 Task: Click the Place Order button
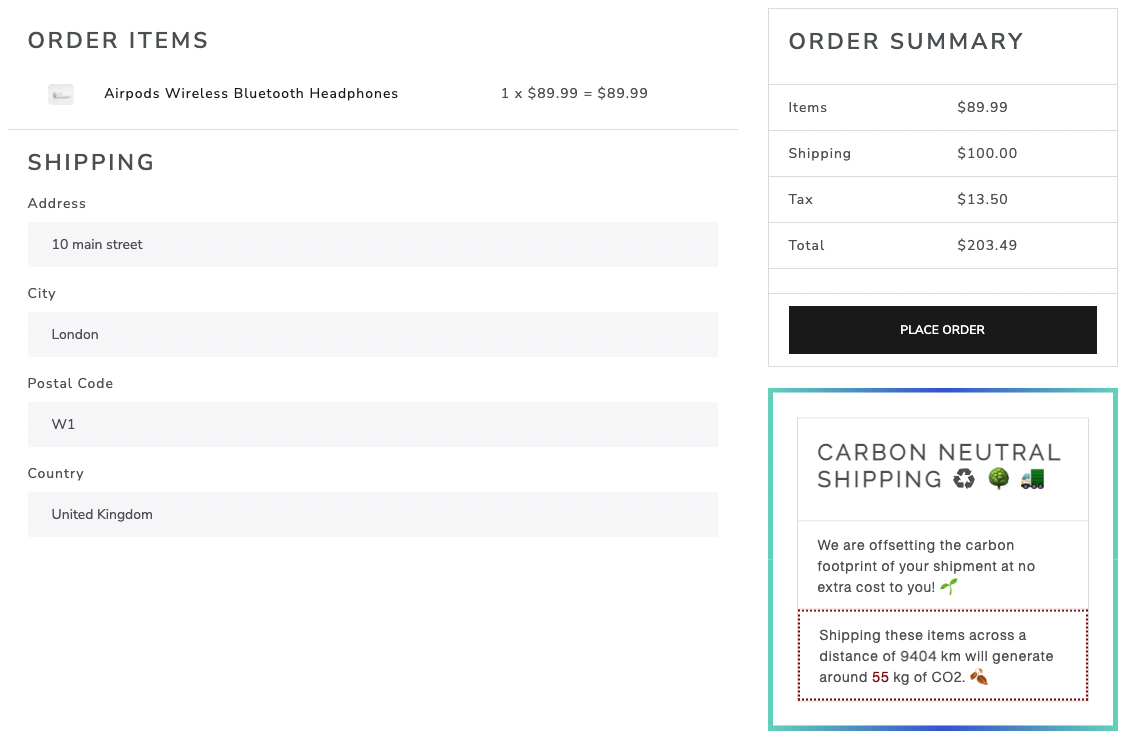pos(942,329)
